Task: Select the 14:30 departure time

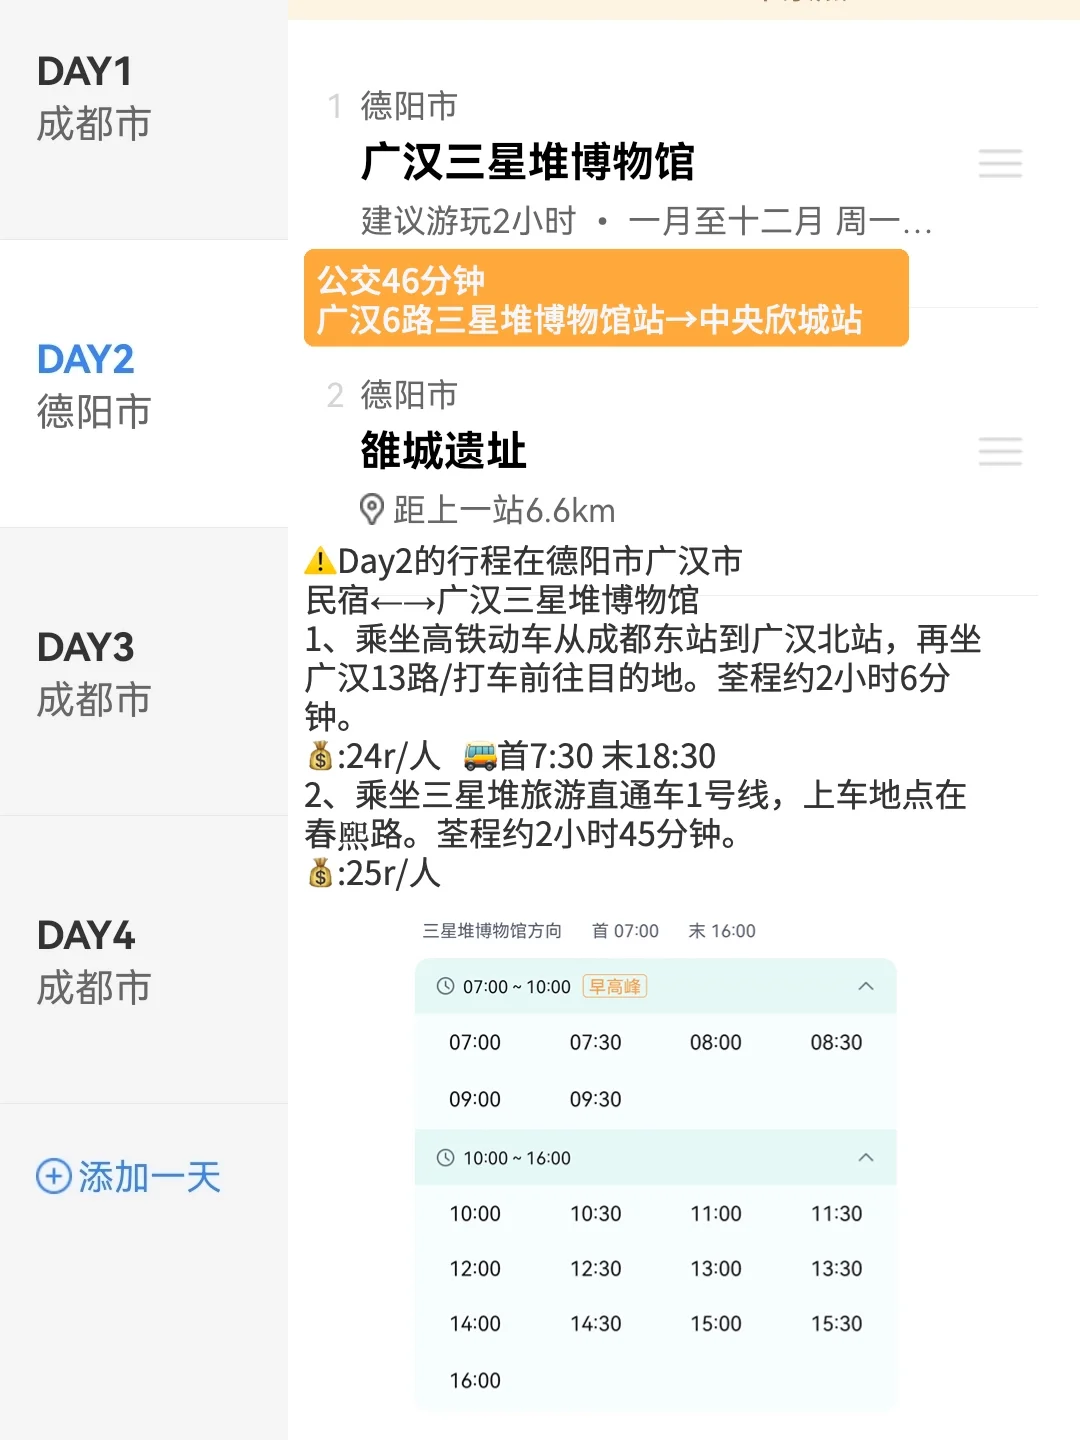Action: coord(596,1324)
